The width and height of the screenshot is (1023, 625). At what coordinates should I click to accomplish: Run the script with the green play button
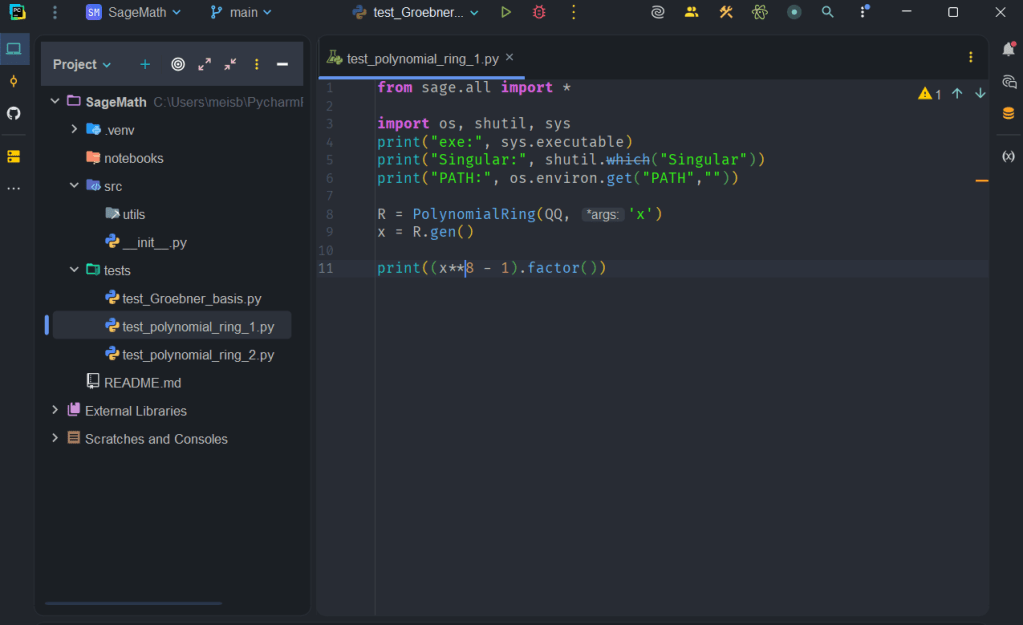tap(506, 12)
